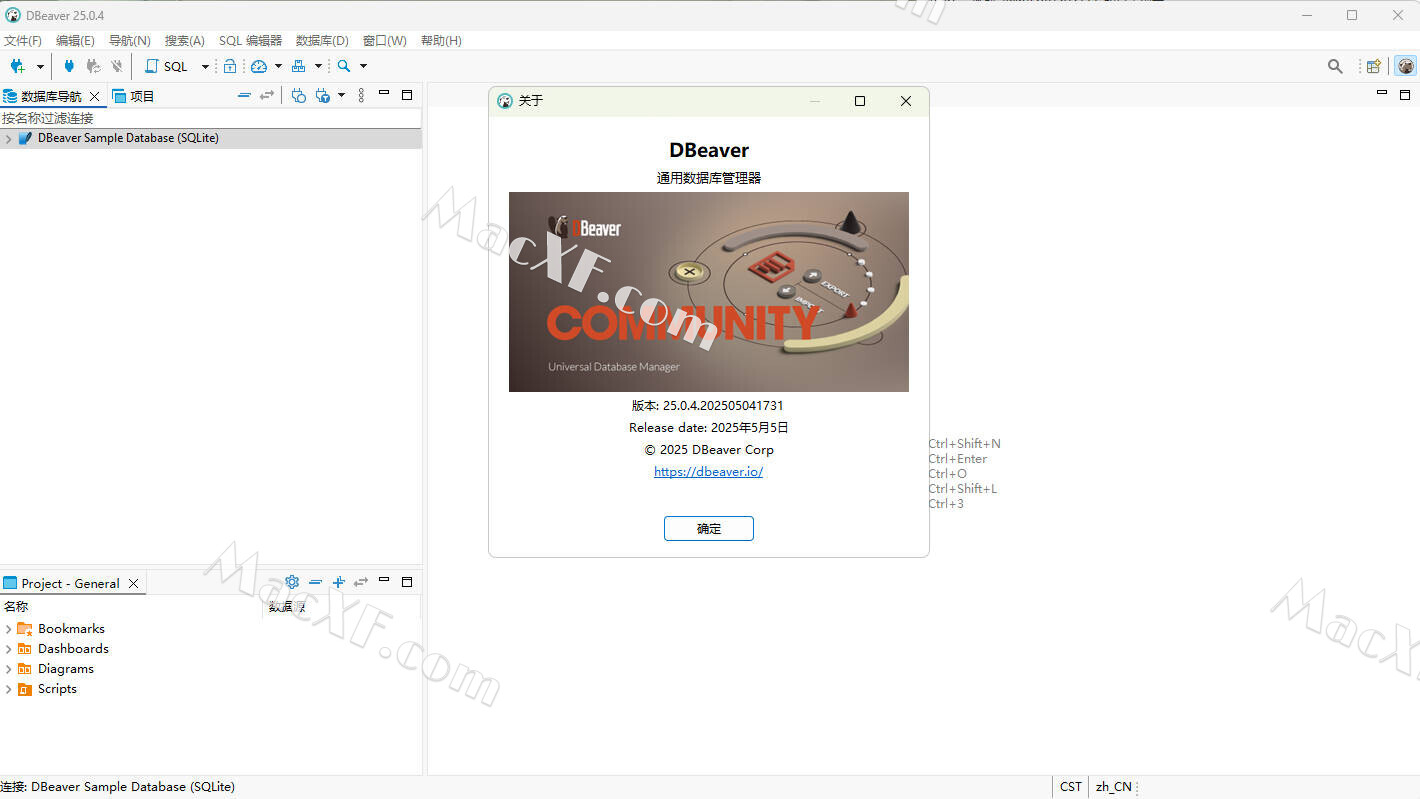
Task: Click the global search magnifier at top right
Action: [1335, 66]
